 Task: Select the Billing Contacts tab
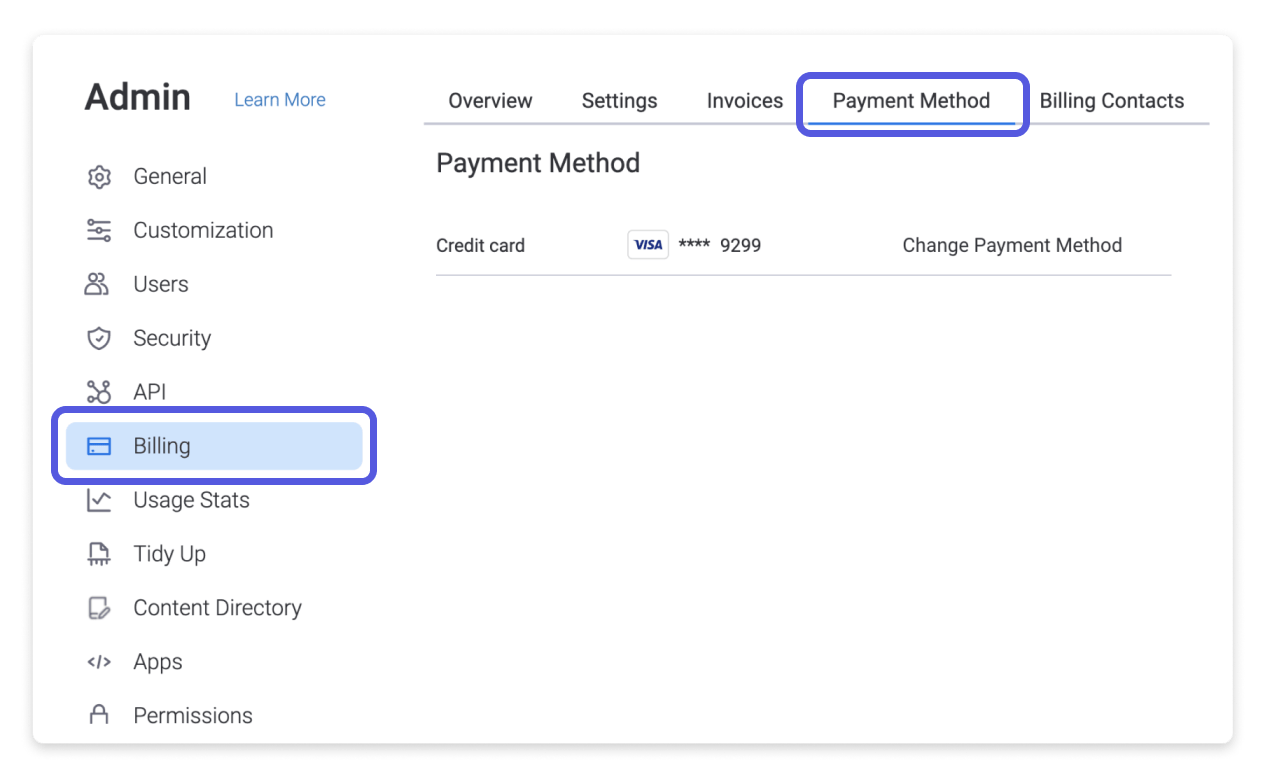coord(1112,100)
